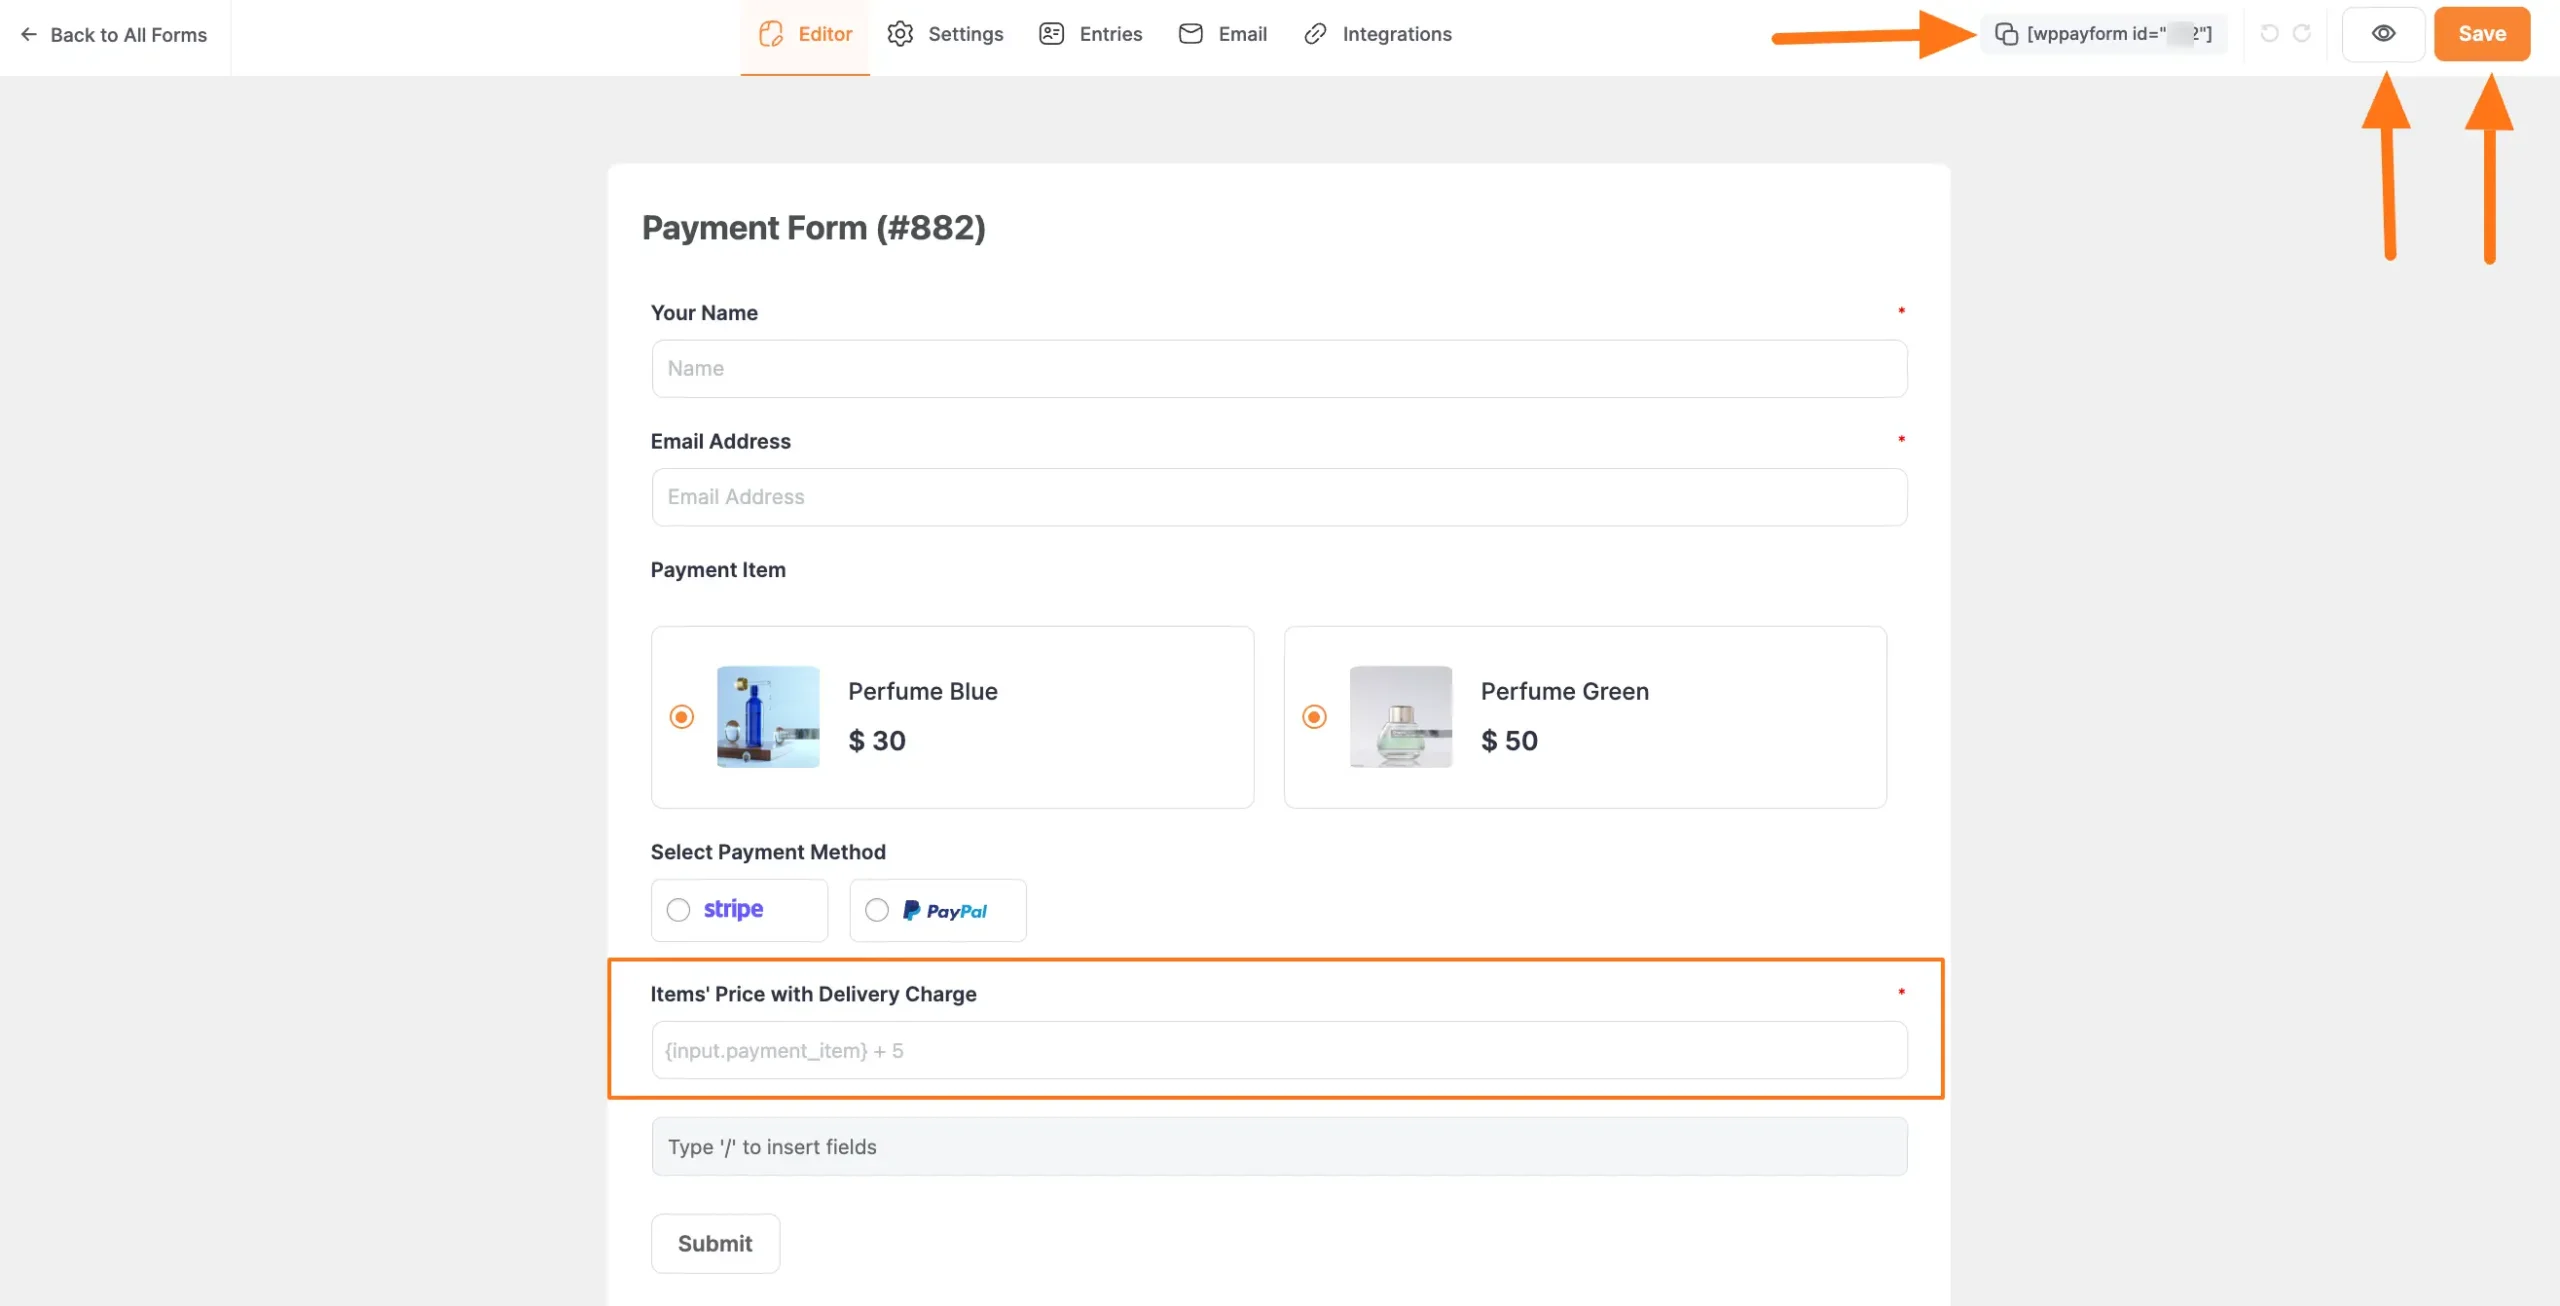Open the Integrations tab

point(1396,34)
